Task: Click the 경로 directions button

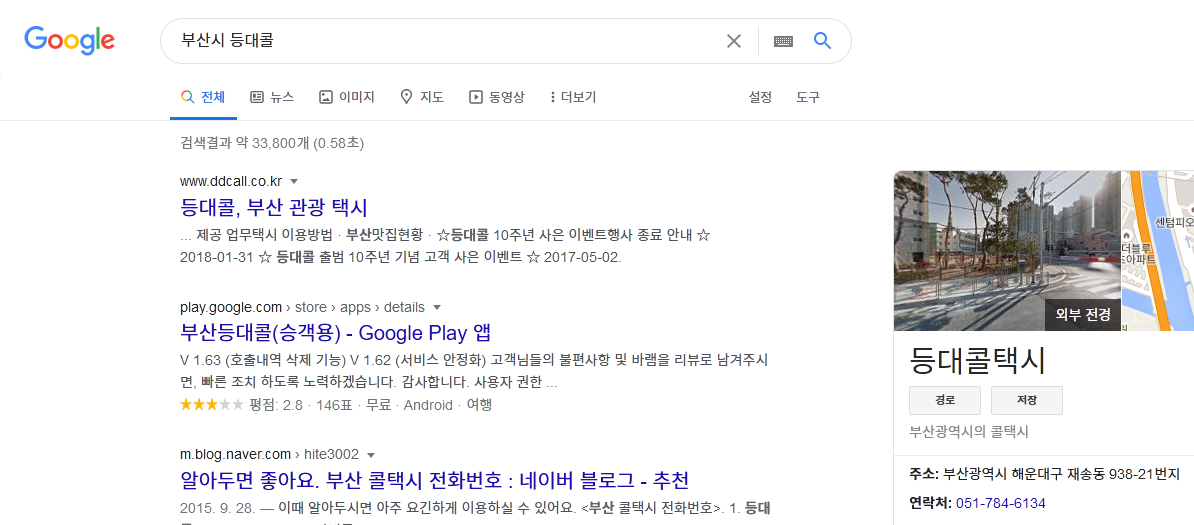Action: pos(944,400)
